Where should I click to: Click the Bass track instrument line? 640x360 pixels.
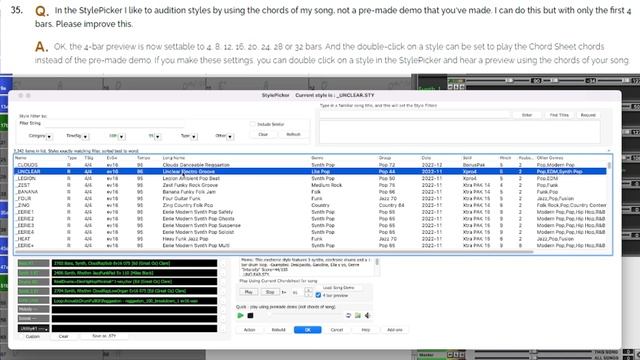point(134,263)
